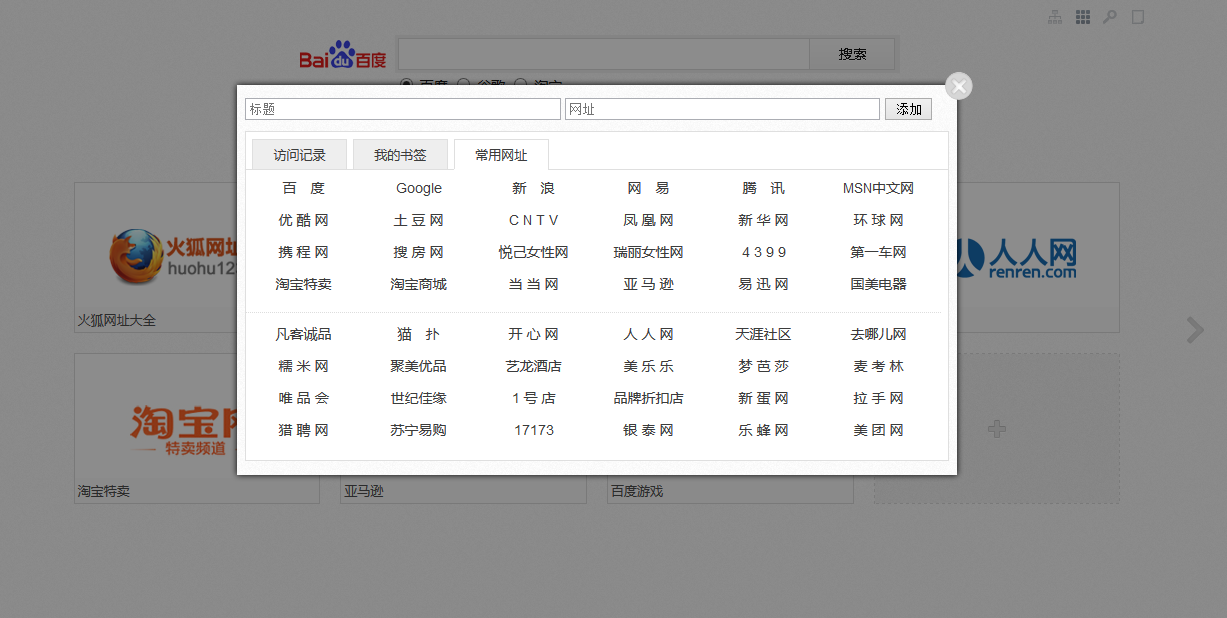Pick the 聚美优品 link
This screenshot has width=1227, height=618.
point(419,366)
